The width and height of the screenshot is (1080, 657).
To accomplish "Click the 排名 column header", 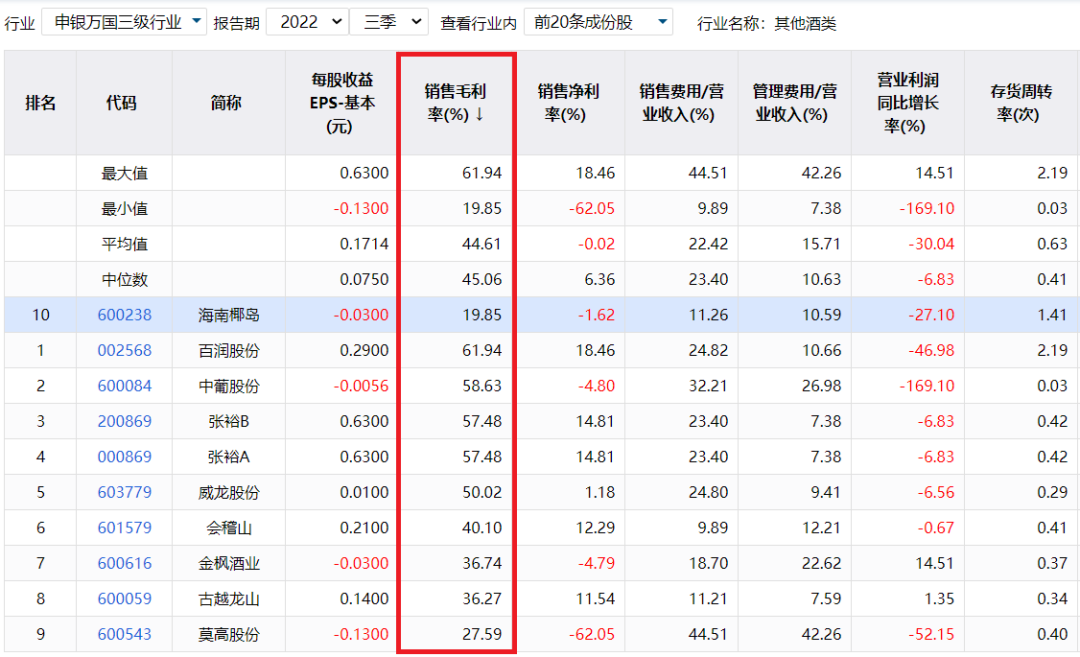I will tap(41, 103).
